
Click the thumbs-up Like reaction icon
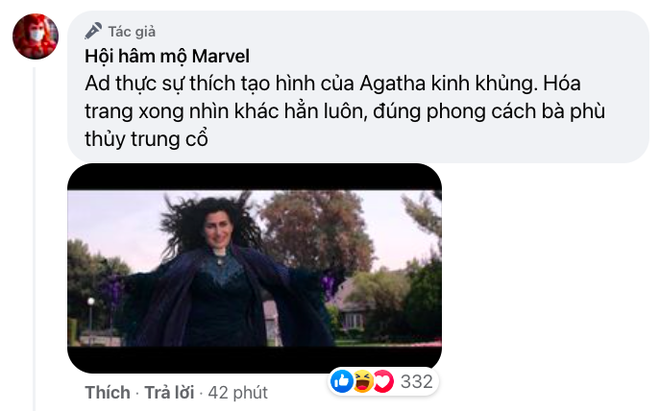click(x=342, y=381)
